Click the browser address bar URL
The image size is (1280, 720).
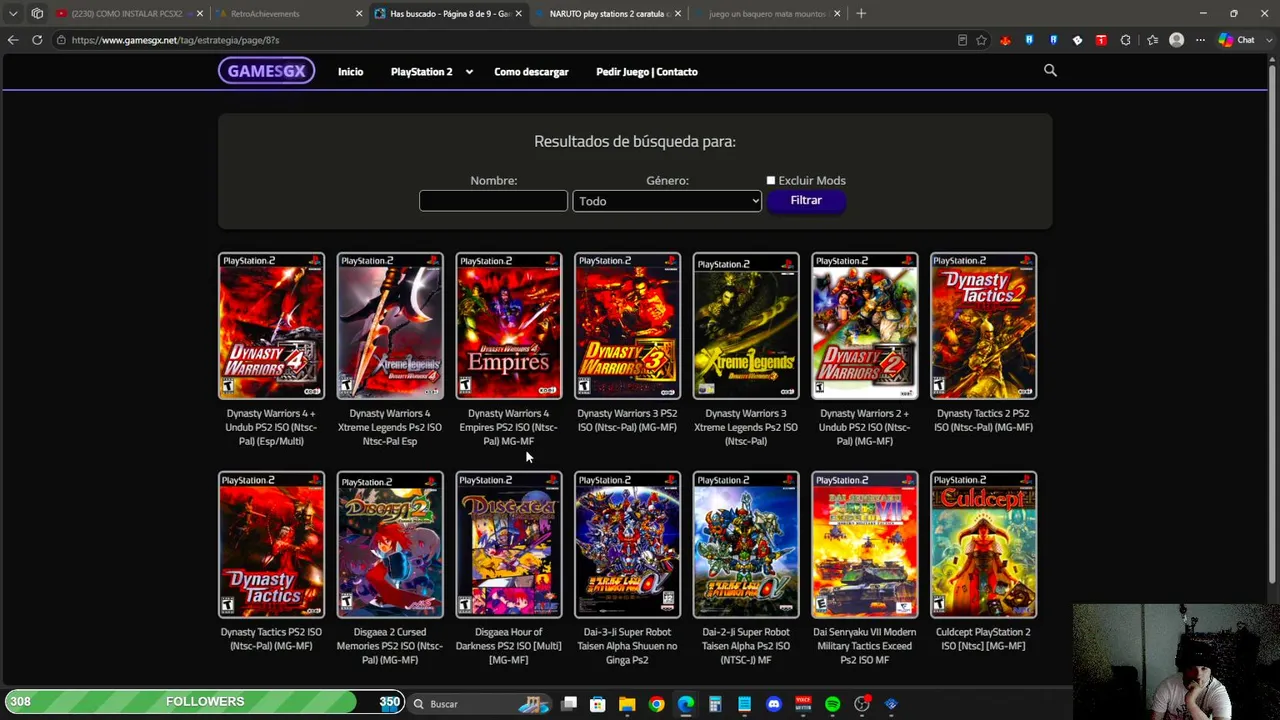tap(175, 40)
